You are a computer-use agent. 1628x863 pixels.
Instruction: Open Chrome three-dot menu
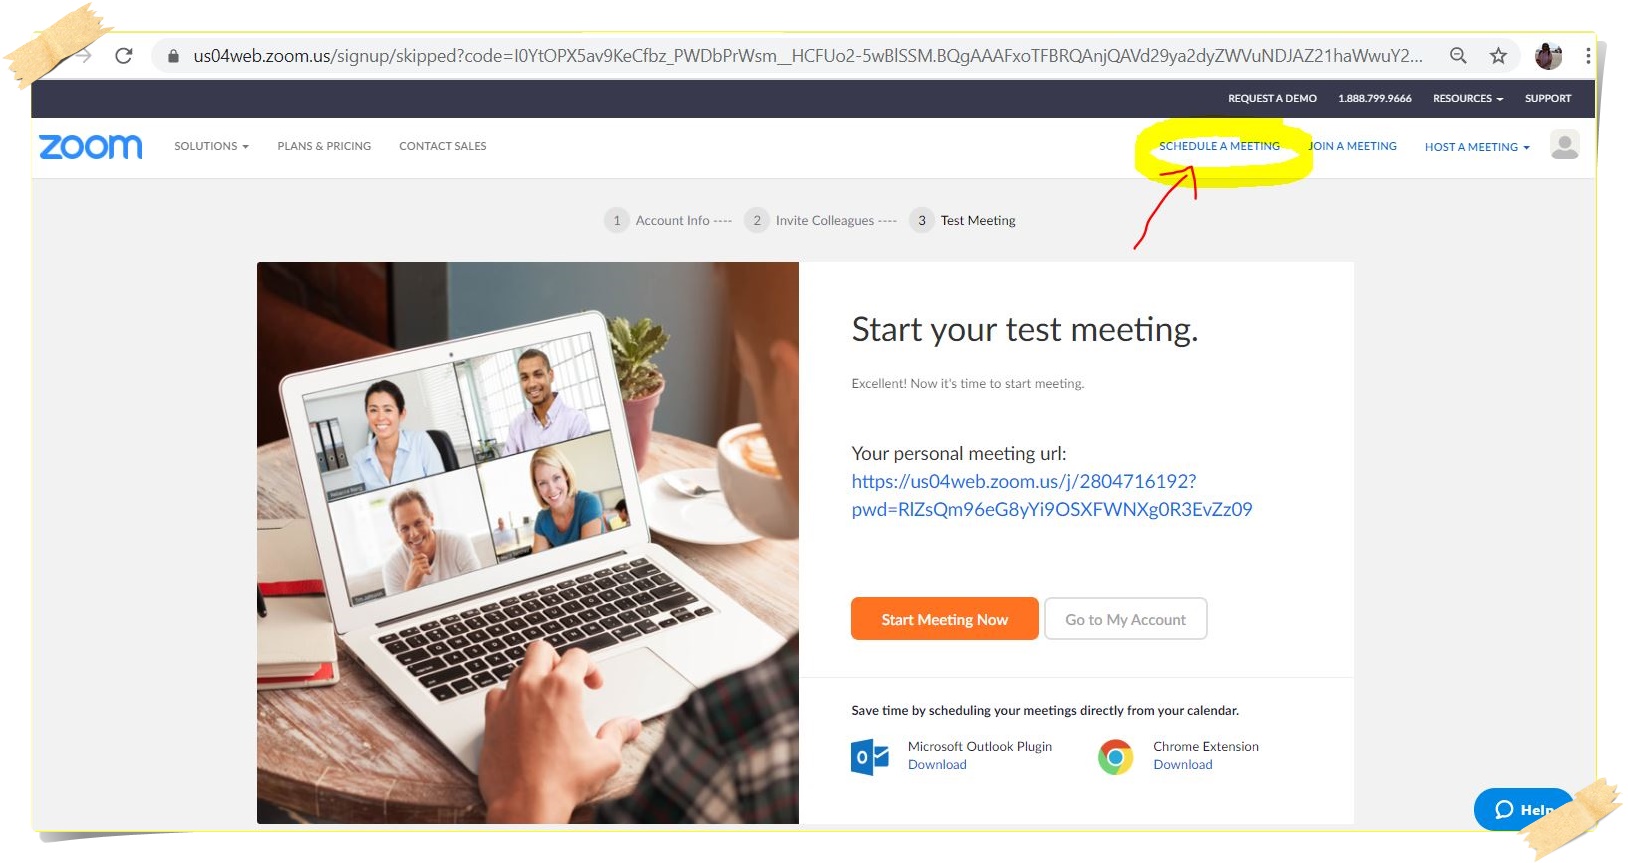[x=1588, y=56]
